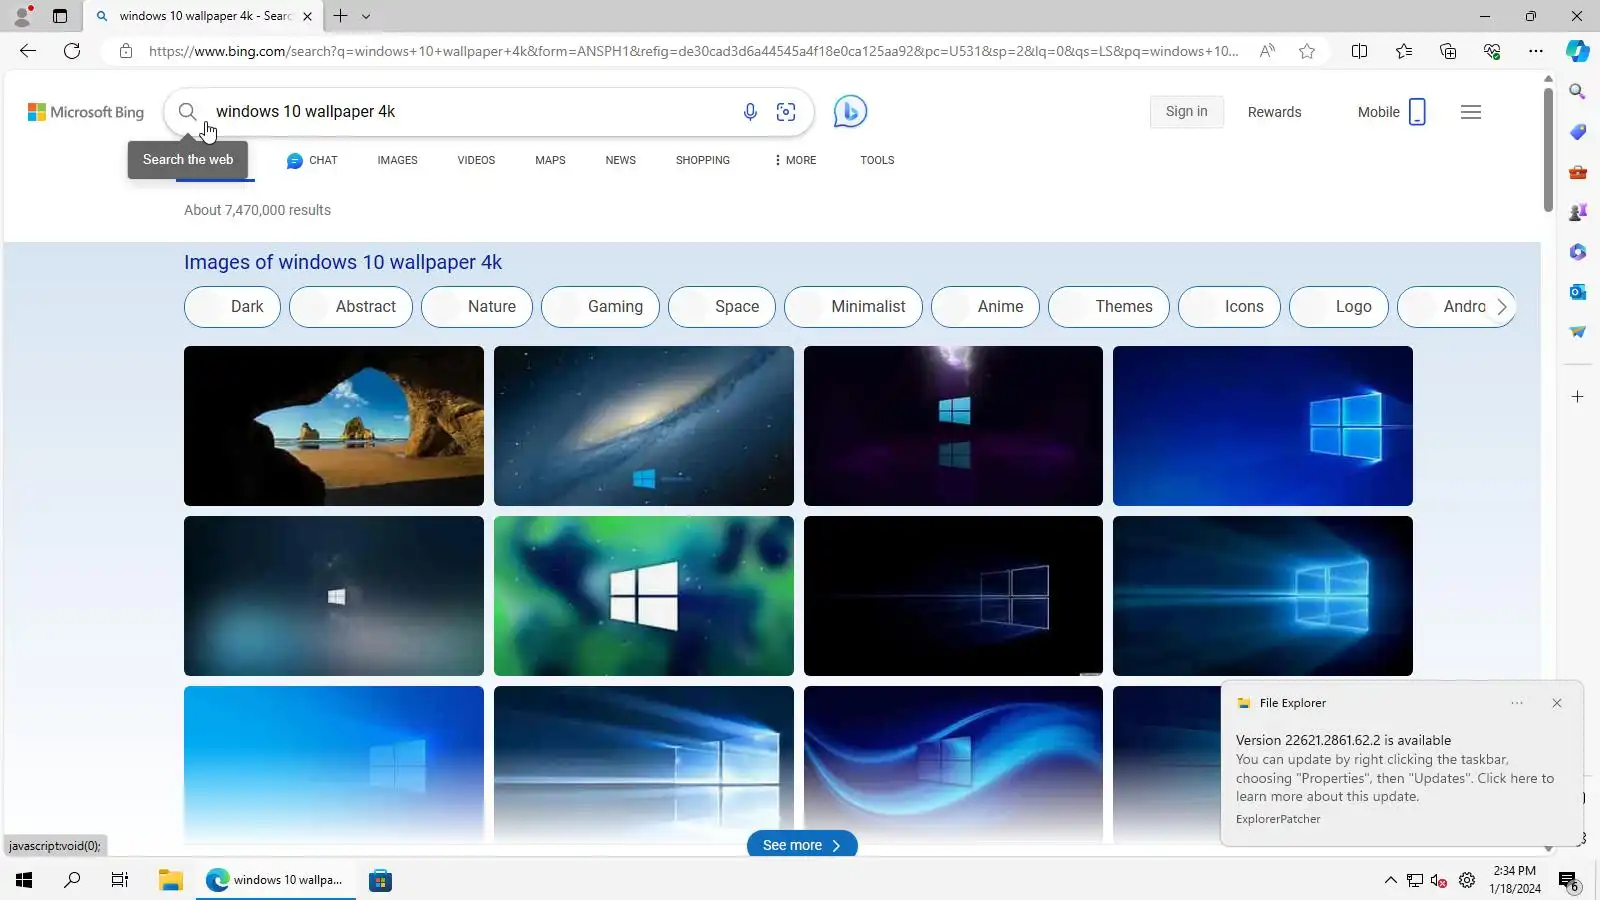Open the green aurora Windows logo thumbnail
Viewport: 1600px width, 900px height.
pyautogui.click(x=644, y=596)
